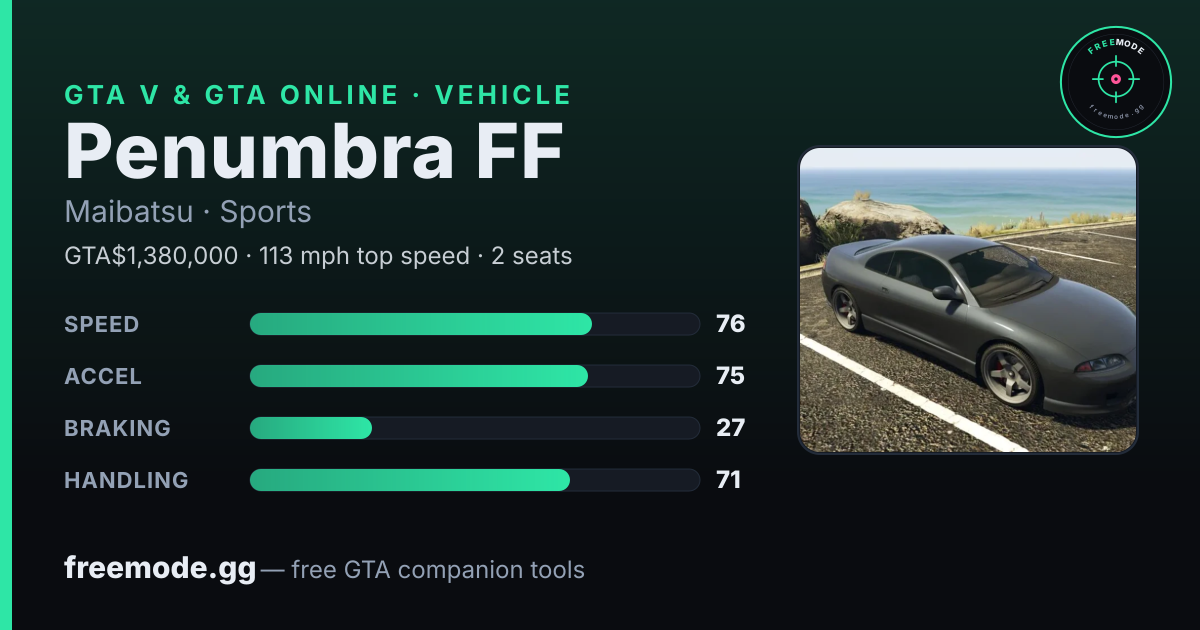Click the Braking stat bar

[x=474, y=428]
